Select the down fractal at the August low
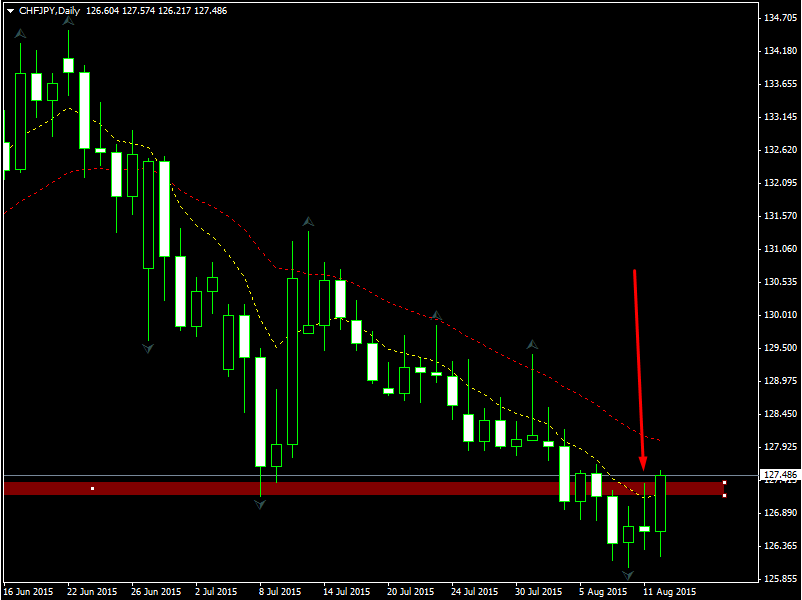The height and width of the screenshot is (600, 802). click(x=628, y=575)
